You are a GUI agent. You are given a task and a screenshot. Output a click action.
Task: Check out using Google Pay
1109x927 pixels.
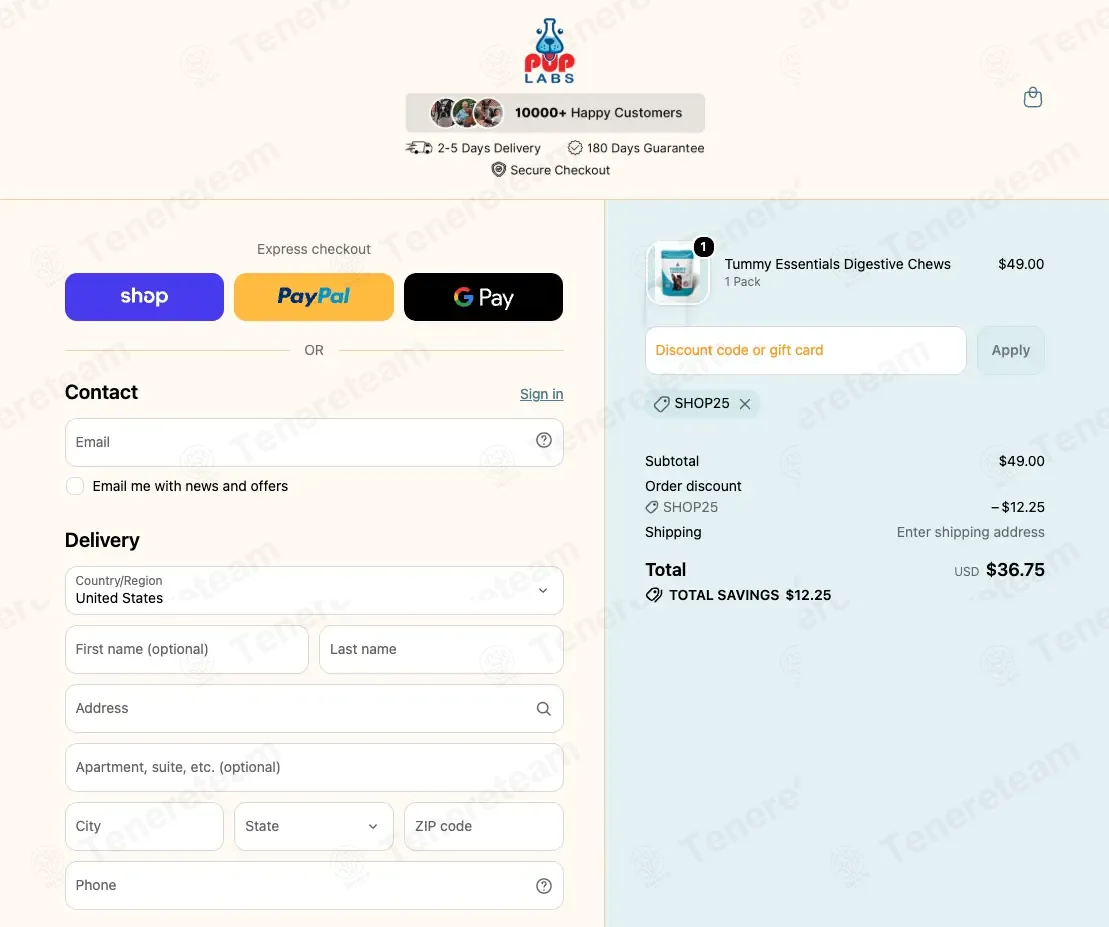tap(484, 297)
